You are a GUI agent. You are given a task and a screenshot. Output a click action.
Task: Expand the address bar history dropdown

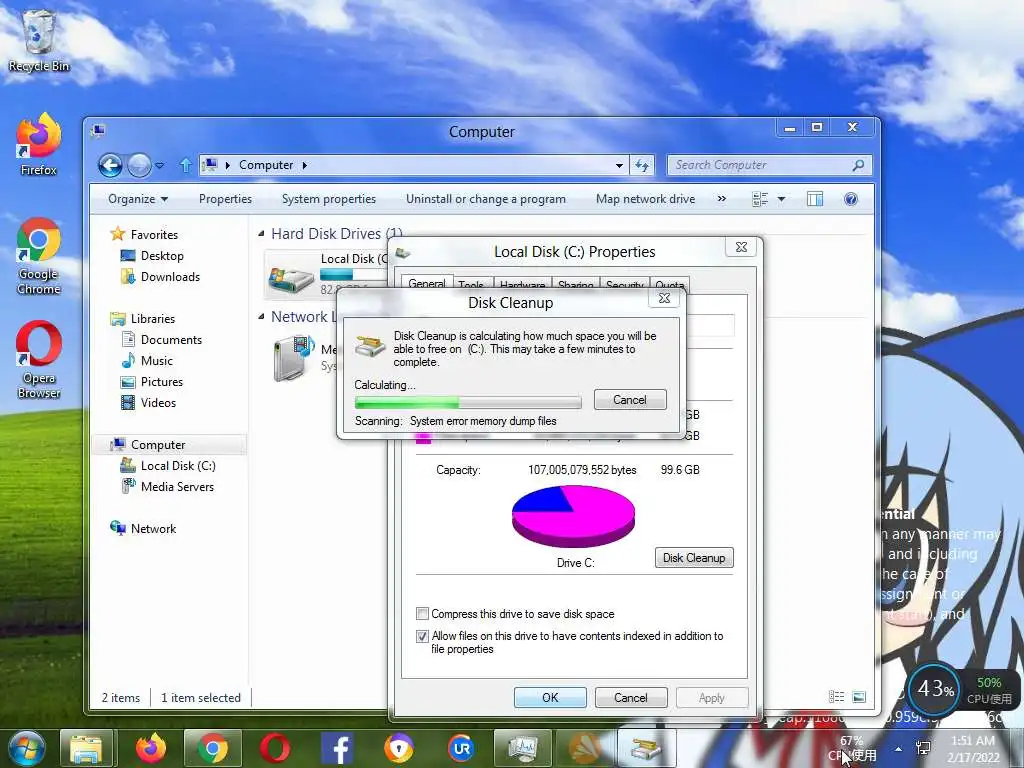click(x=619, y=166)
